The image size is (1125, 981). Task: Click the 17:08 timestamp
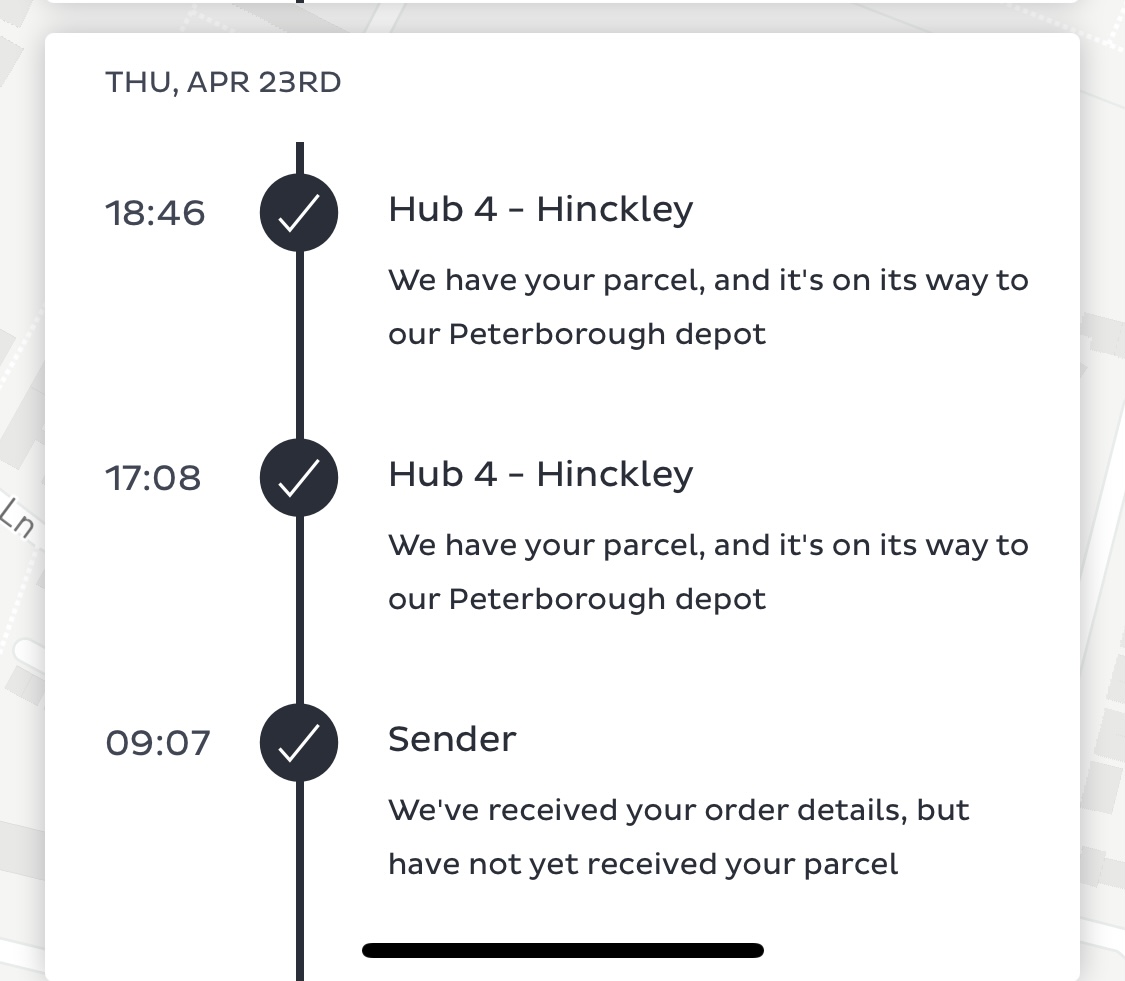pos(154,478)
